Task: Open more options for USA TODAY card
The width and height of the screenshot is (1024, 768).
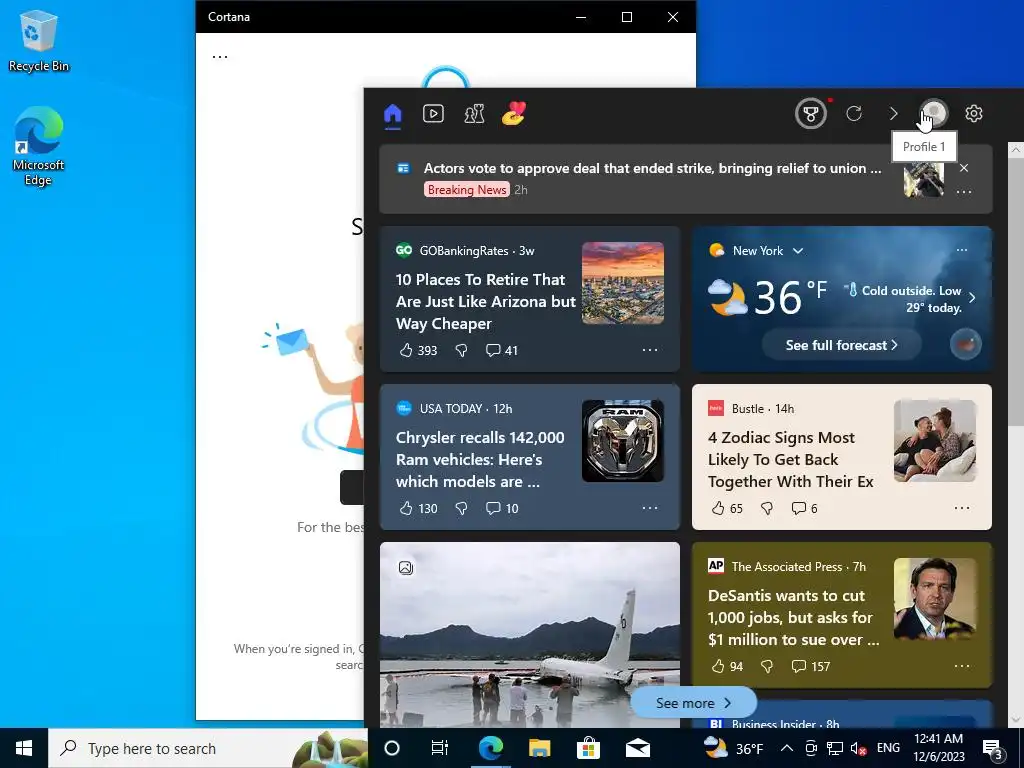Action: (x=650, y=508)
